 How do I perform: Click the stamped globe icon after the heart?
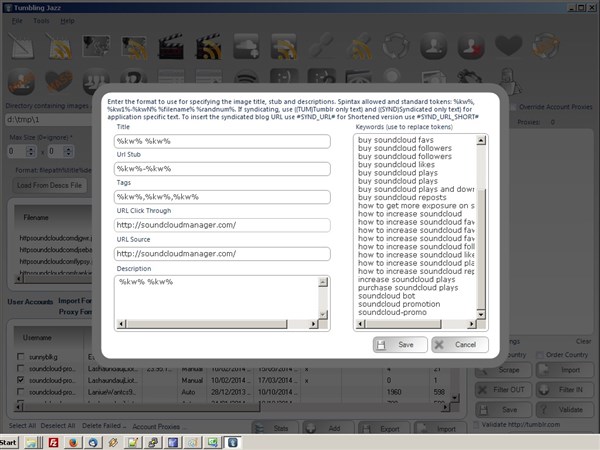[x=546, y=46]
